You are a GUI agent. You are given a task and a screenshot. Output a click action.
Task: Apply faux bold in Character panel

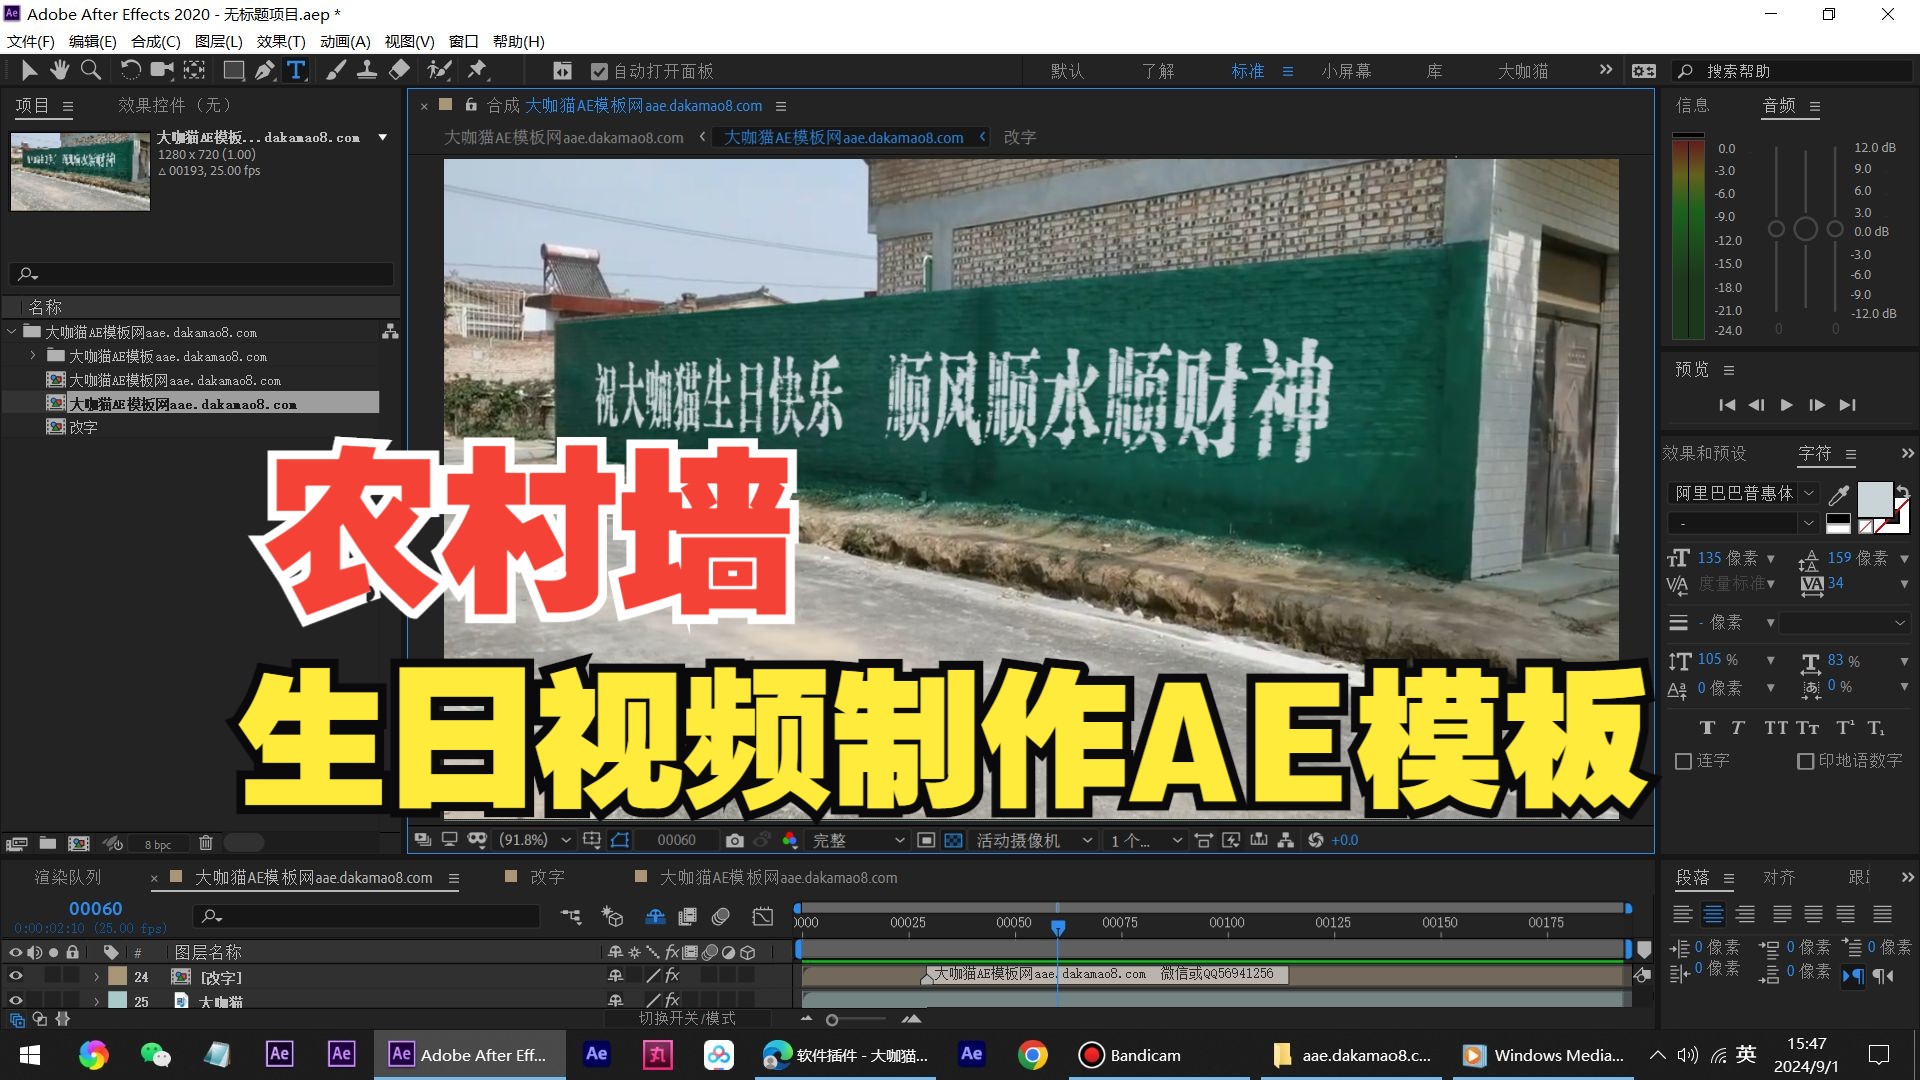(x=1707, y=728)
